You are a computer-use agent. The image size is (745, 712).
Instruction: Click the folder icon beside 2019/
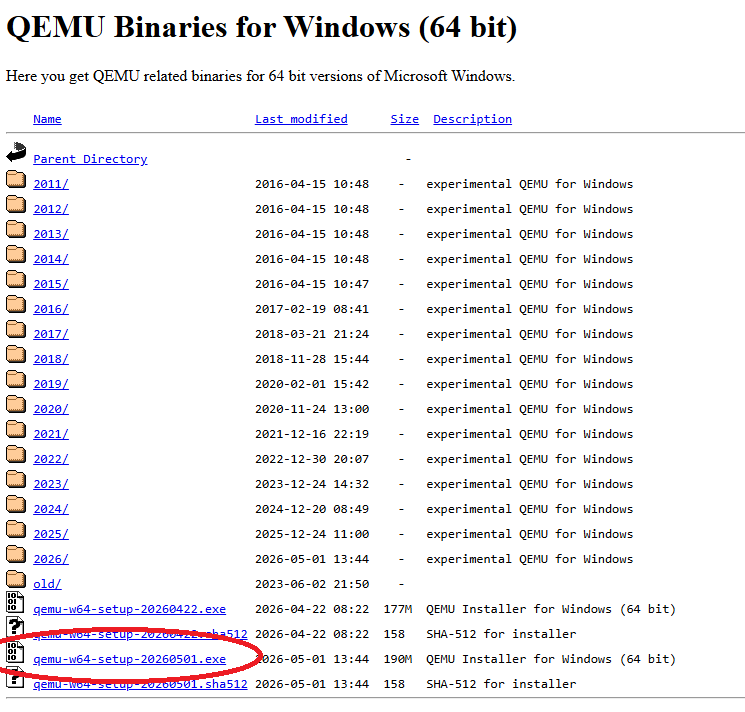(x=16, y=379)
